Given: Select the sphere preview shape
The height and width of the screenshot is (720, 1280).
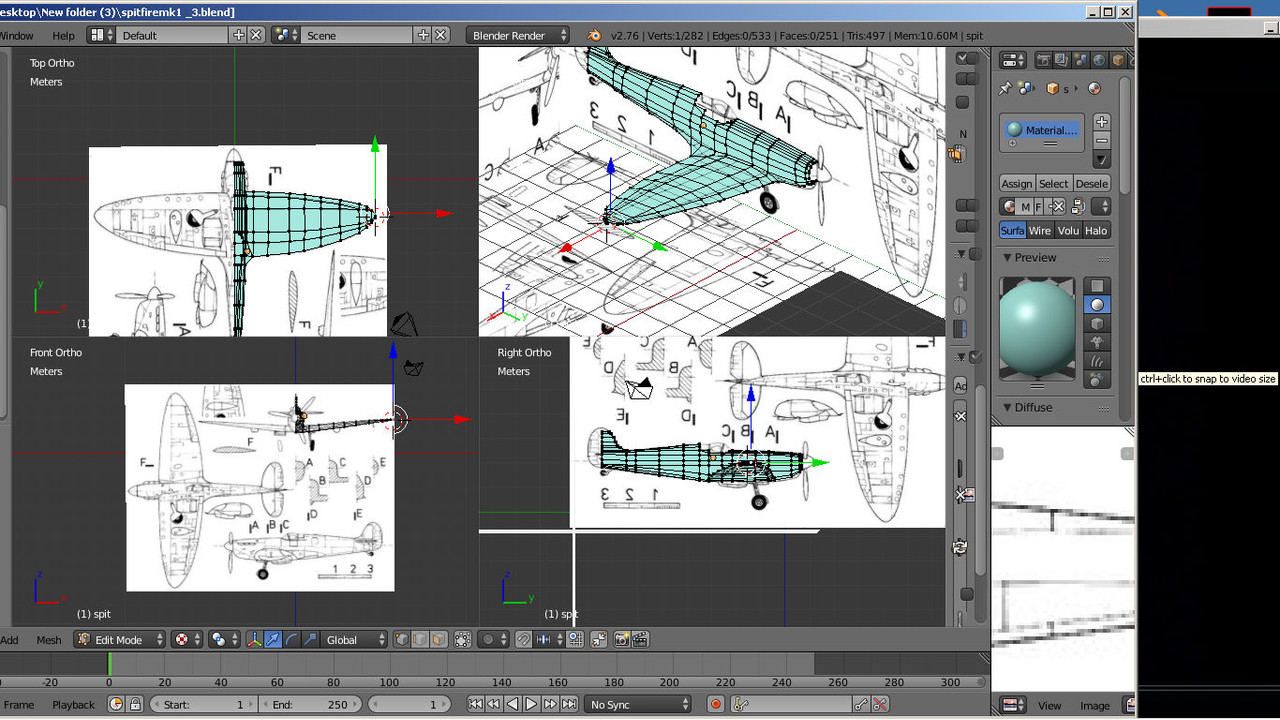Looking at the screenshot, I should coord(1097,304).
